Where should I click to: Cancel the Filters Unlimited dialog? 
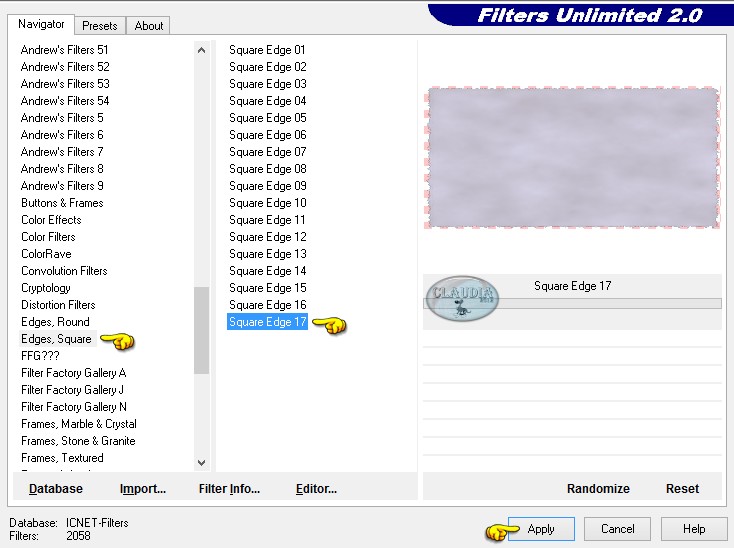[x=617, y=529]
